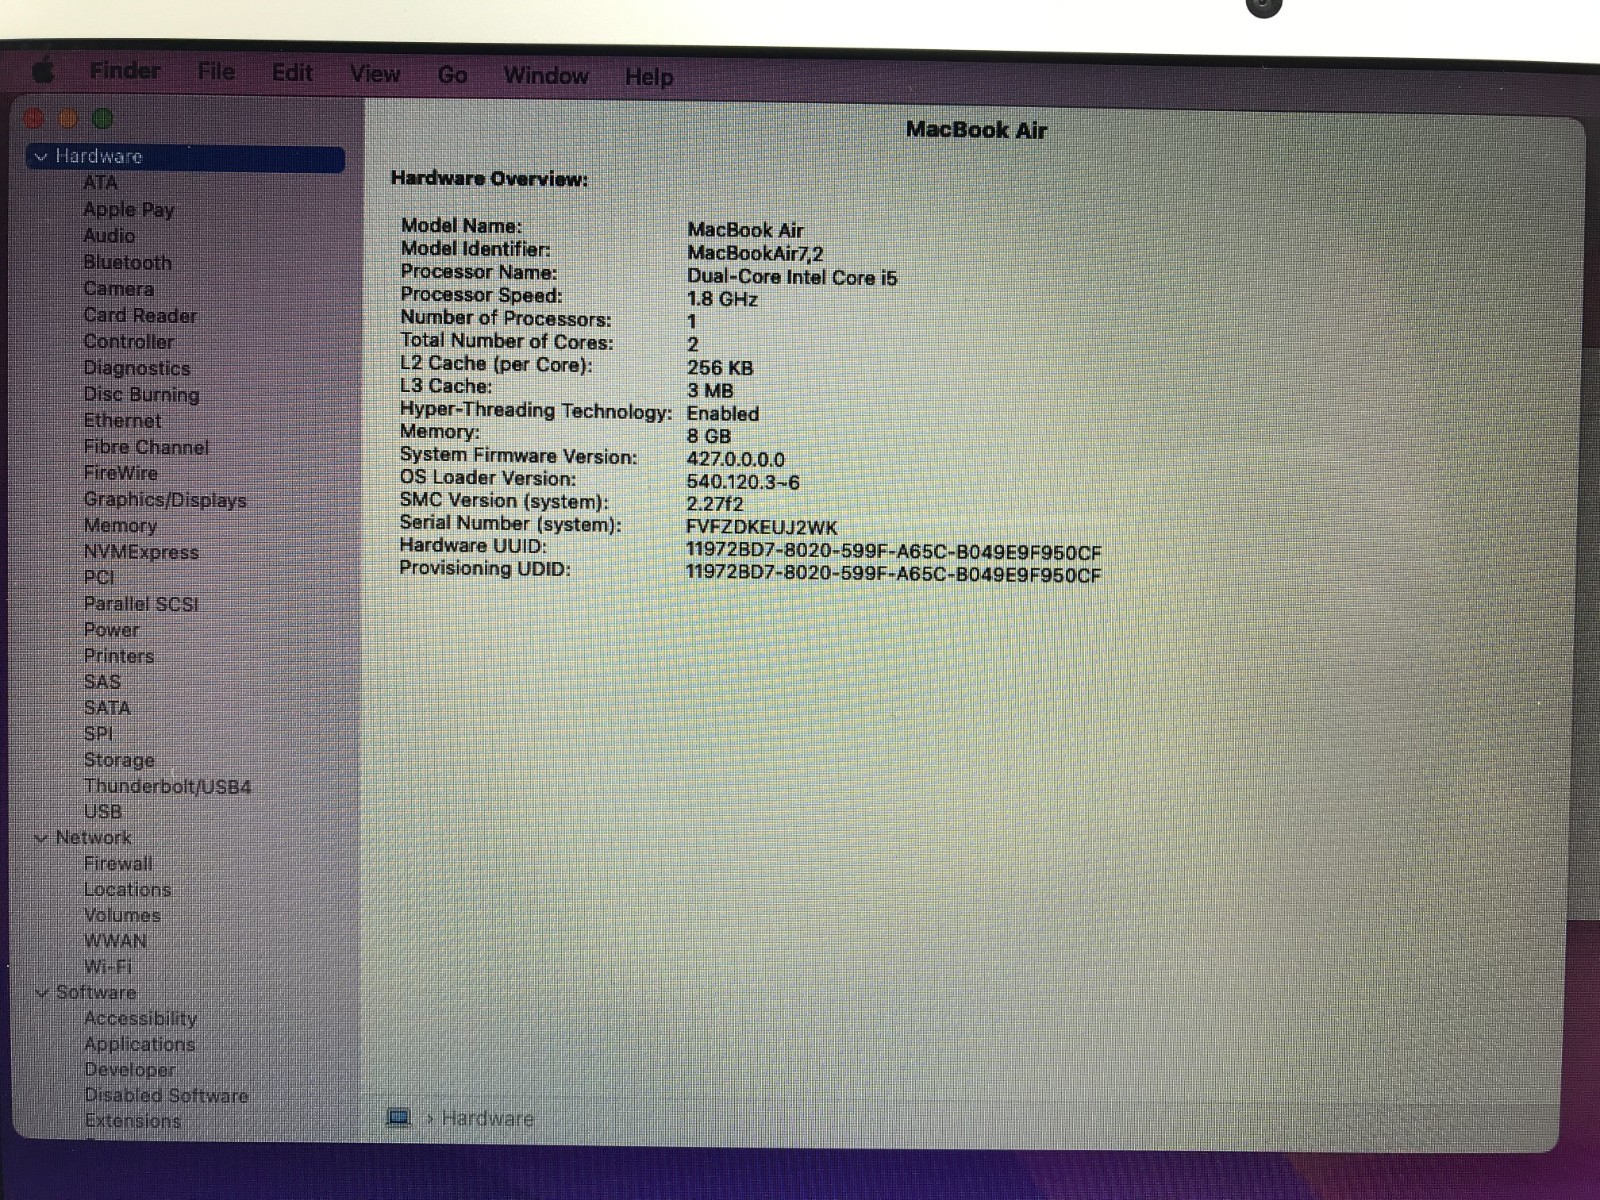
Task: Select Apple Pay in the sidebar
Action: point(129,210)
